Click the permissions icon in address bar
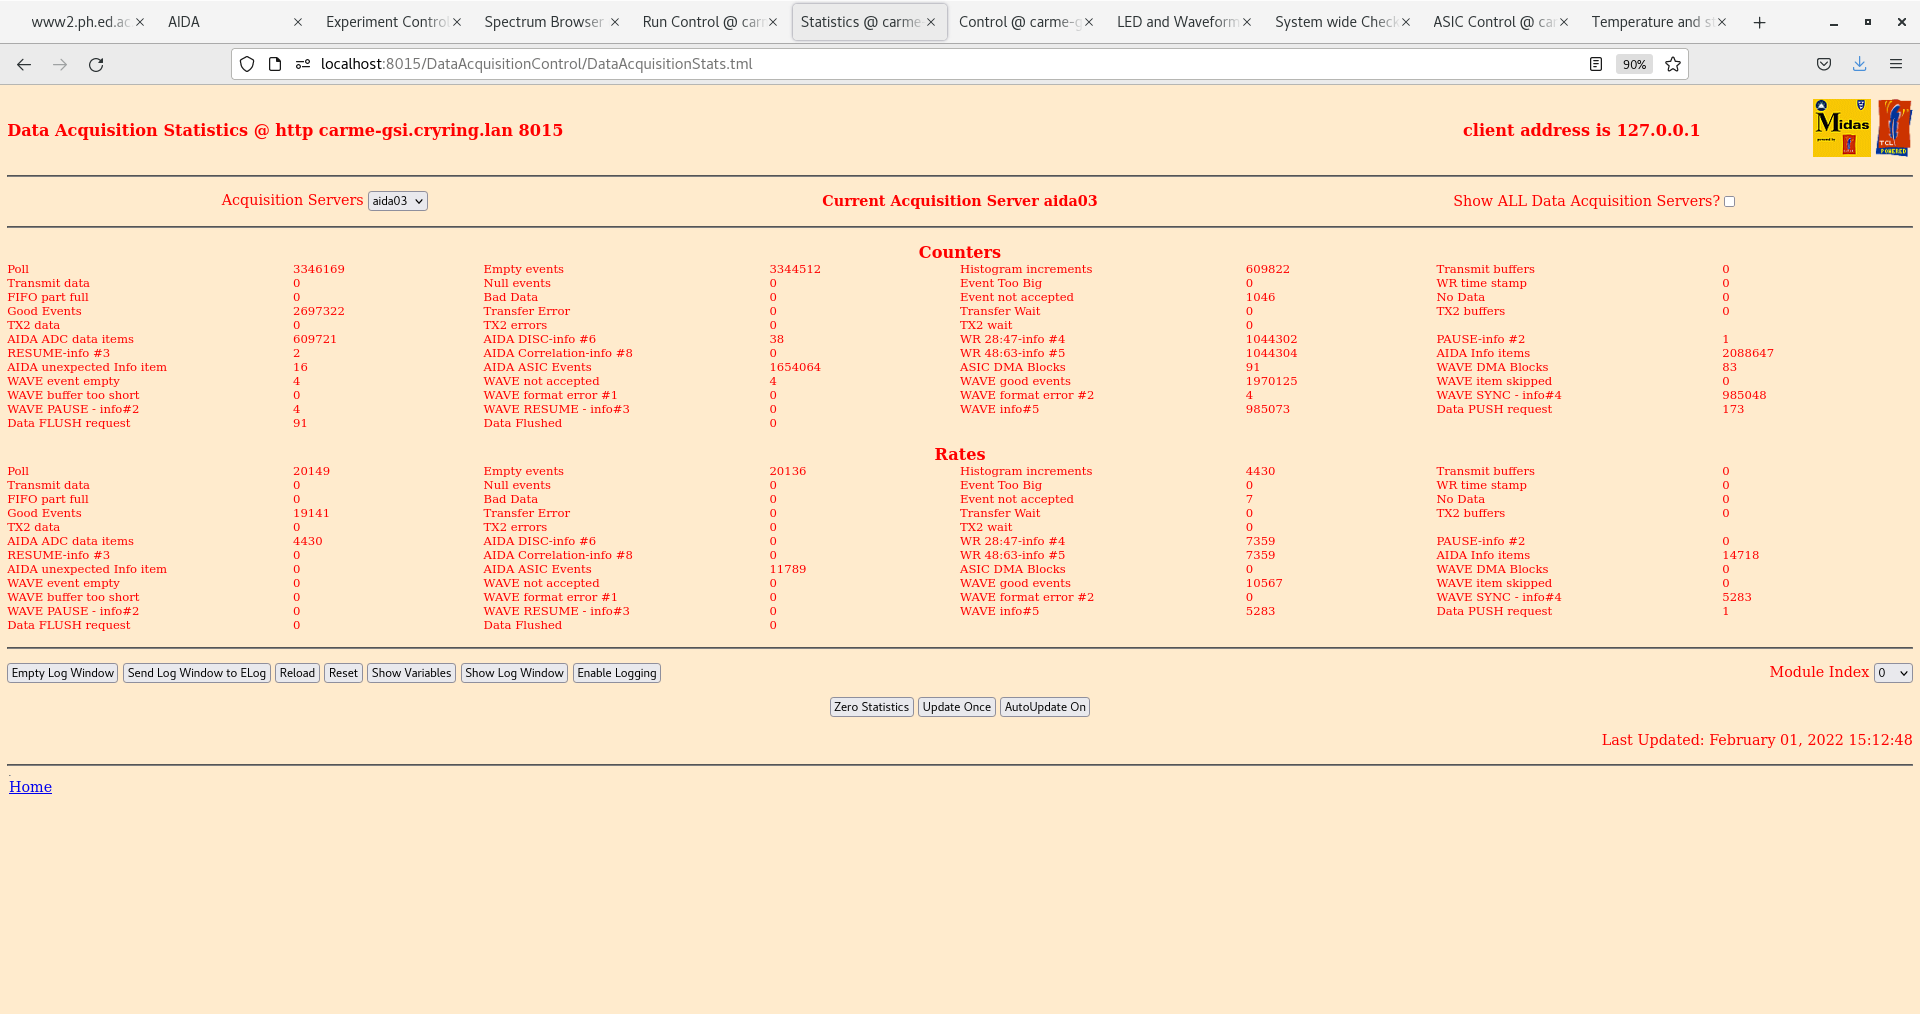The width and height of the screenshot is (1920, 1014). pyautogui.click(x=303, y=64)
